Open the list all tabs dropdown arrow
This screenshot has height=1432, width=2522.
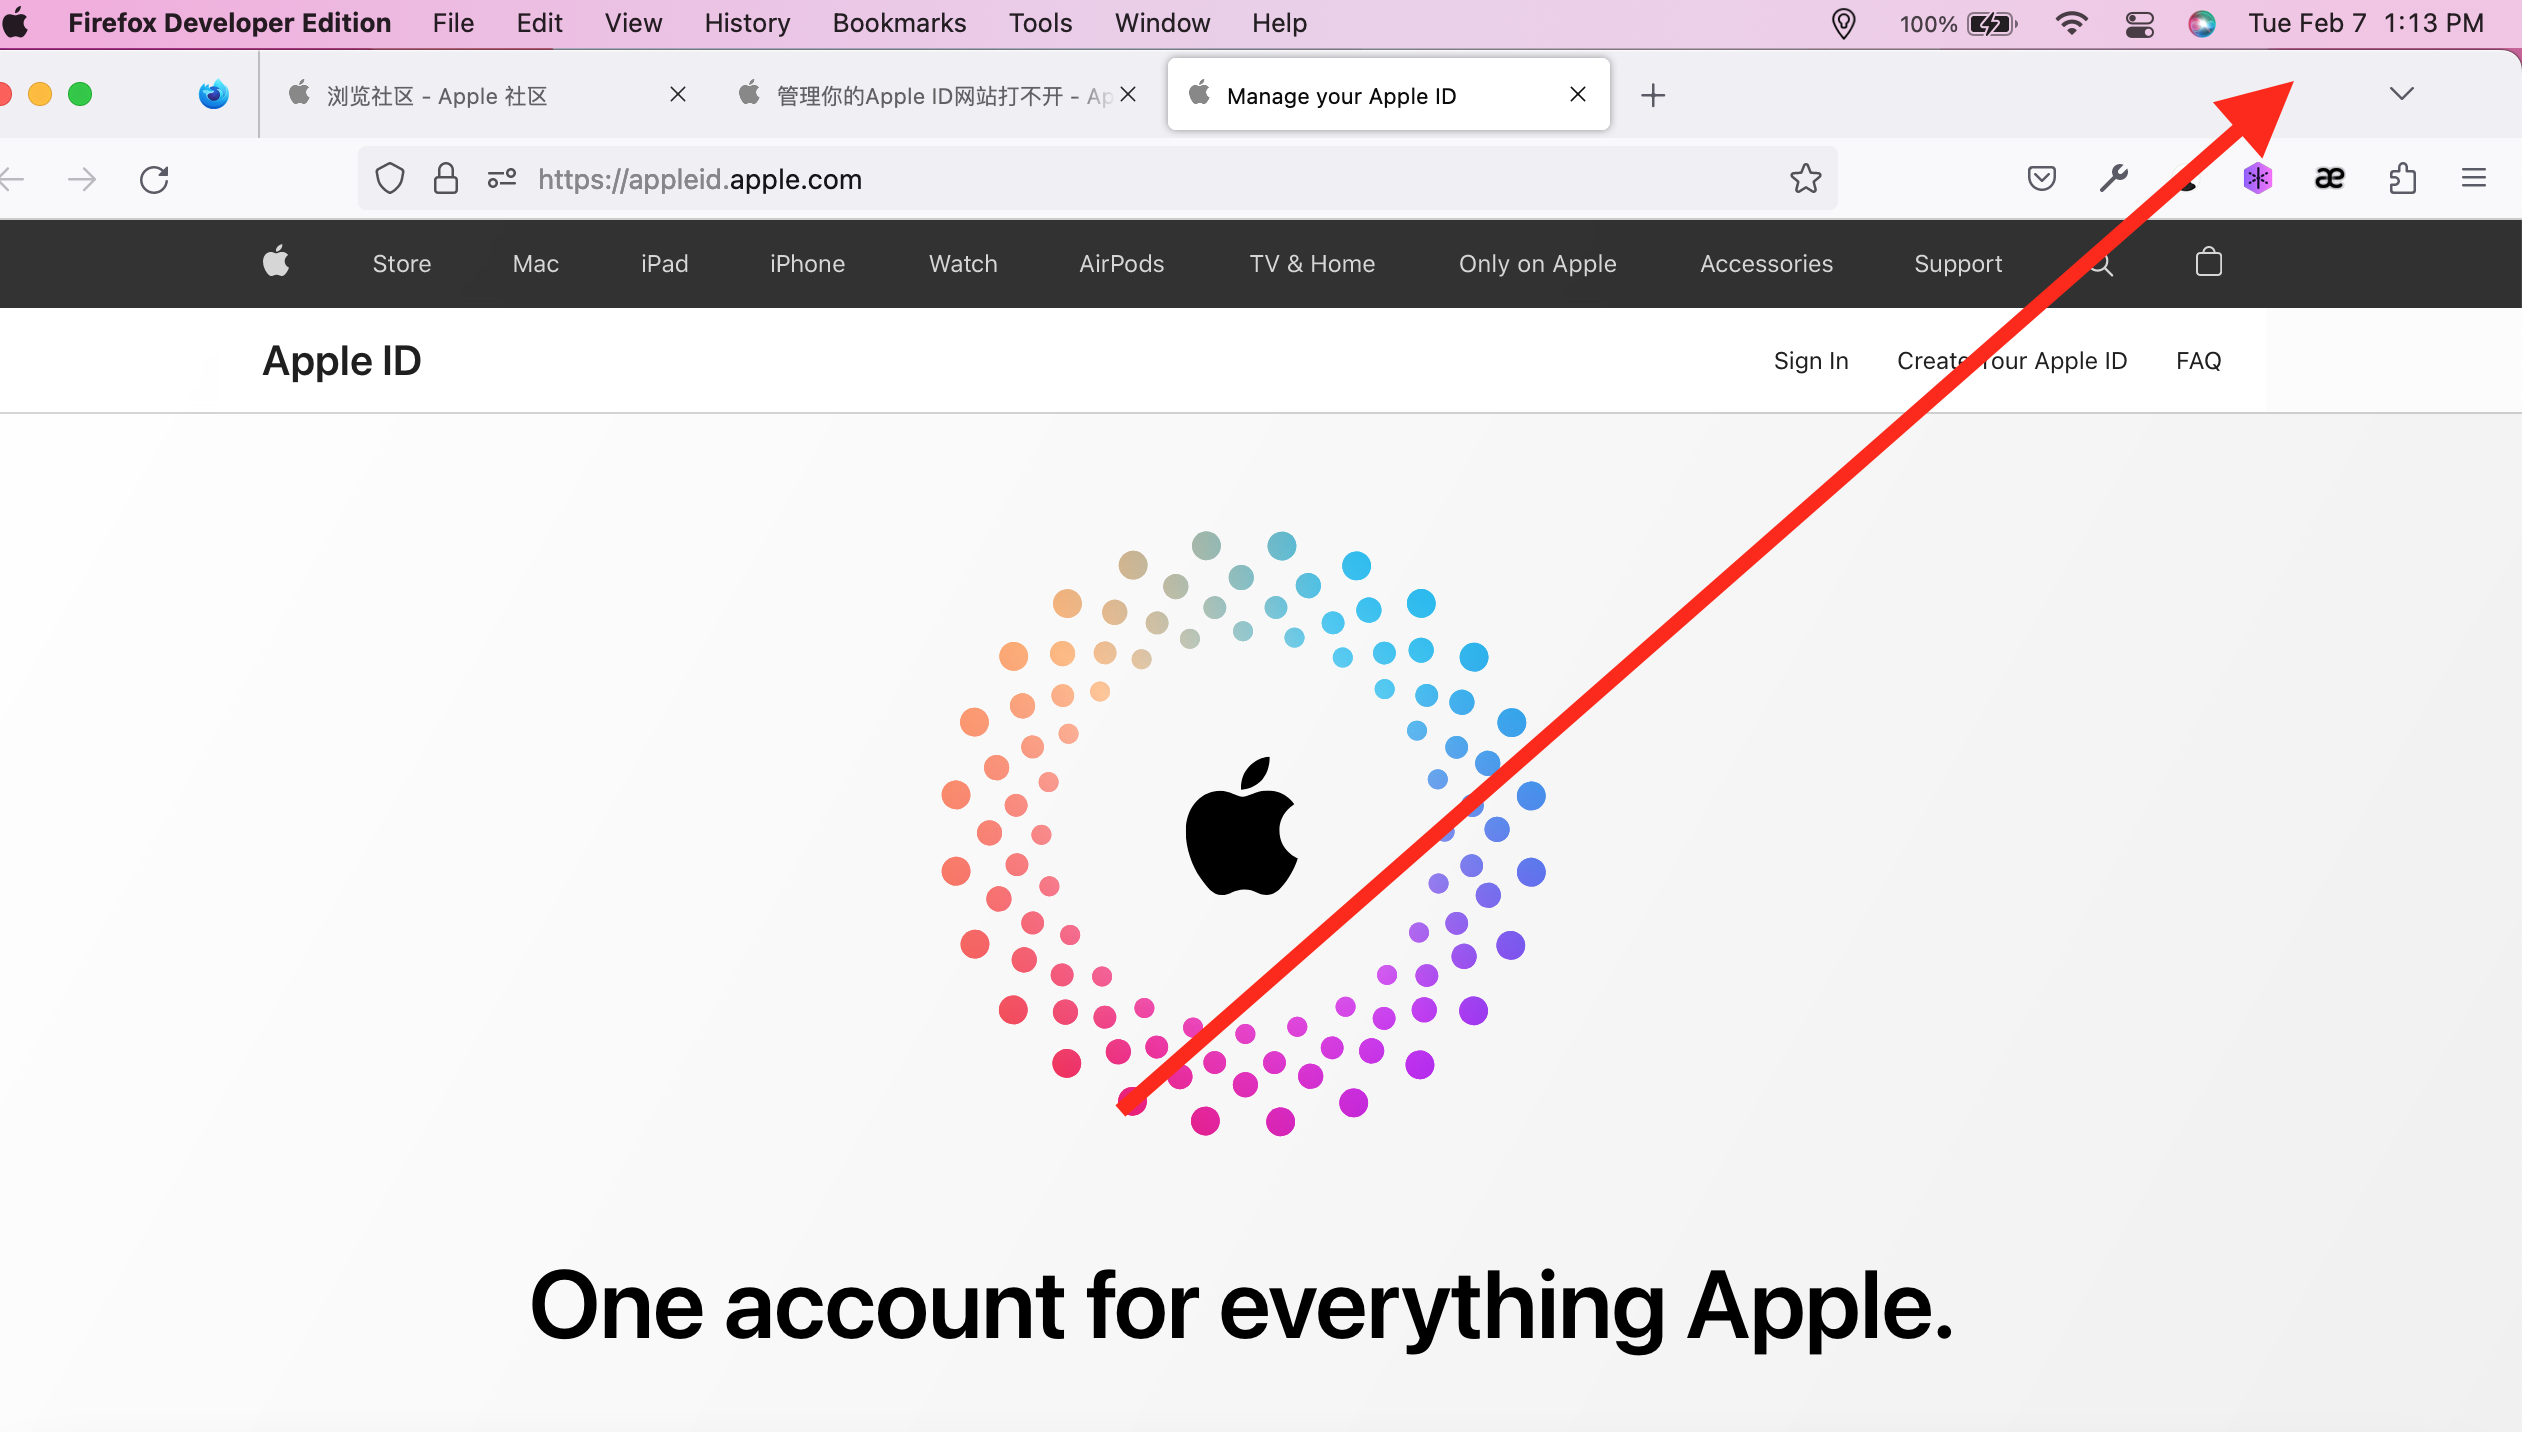(2401, 93)
